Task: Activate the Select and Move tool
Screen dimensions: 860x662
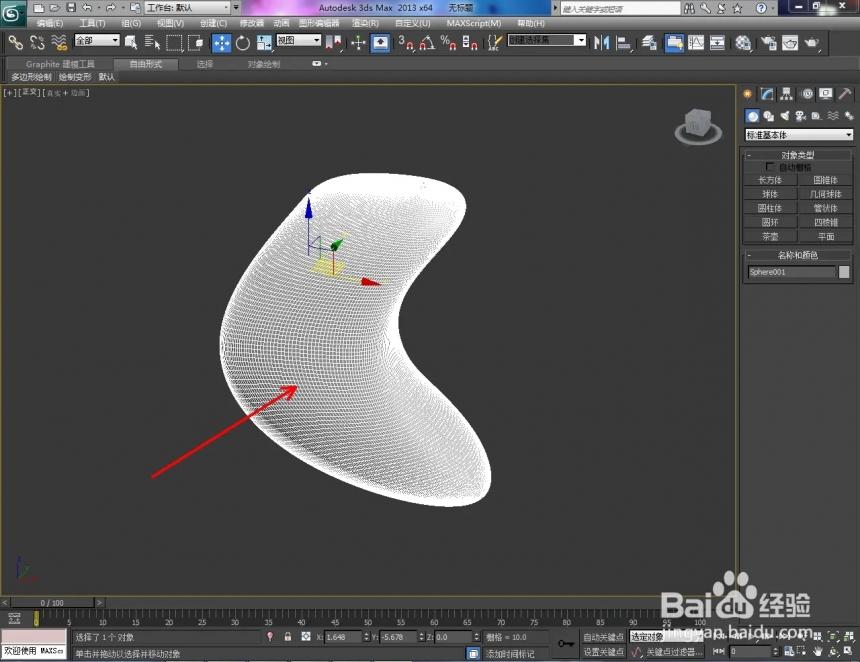Action: pyautogui.click(x=222, y=43)
